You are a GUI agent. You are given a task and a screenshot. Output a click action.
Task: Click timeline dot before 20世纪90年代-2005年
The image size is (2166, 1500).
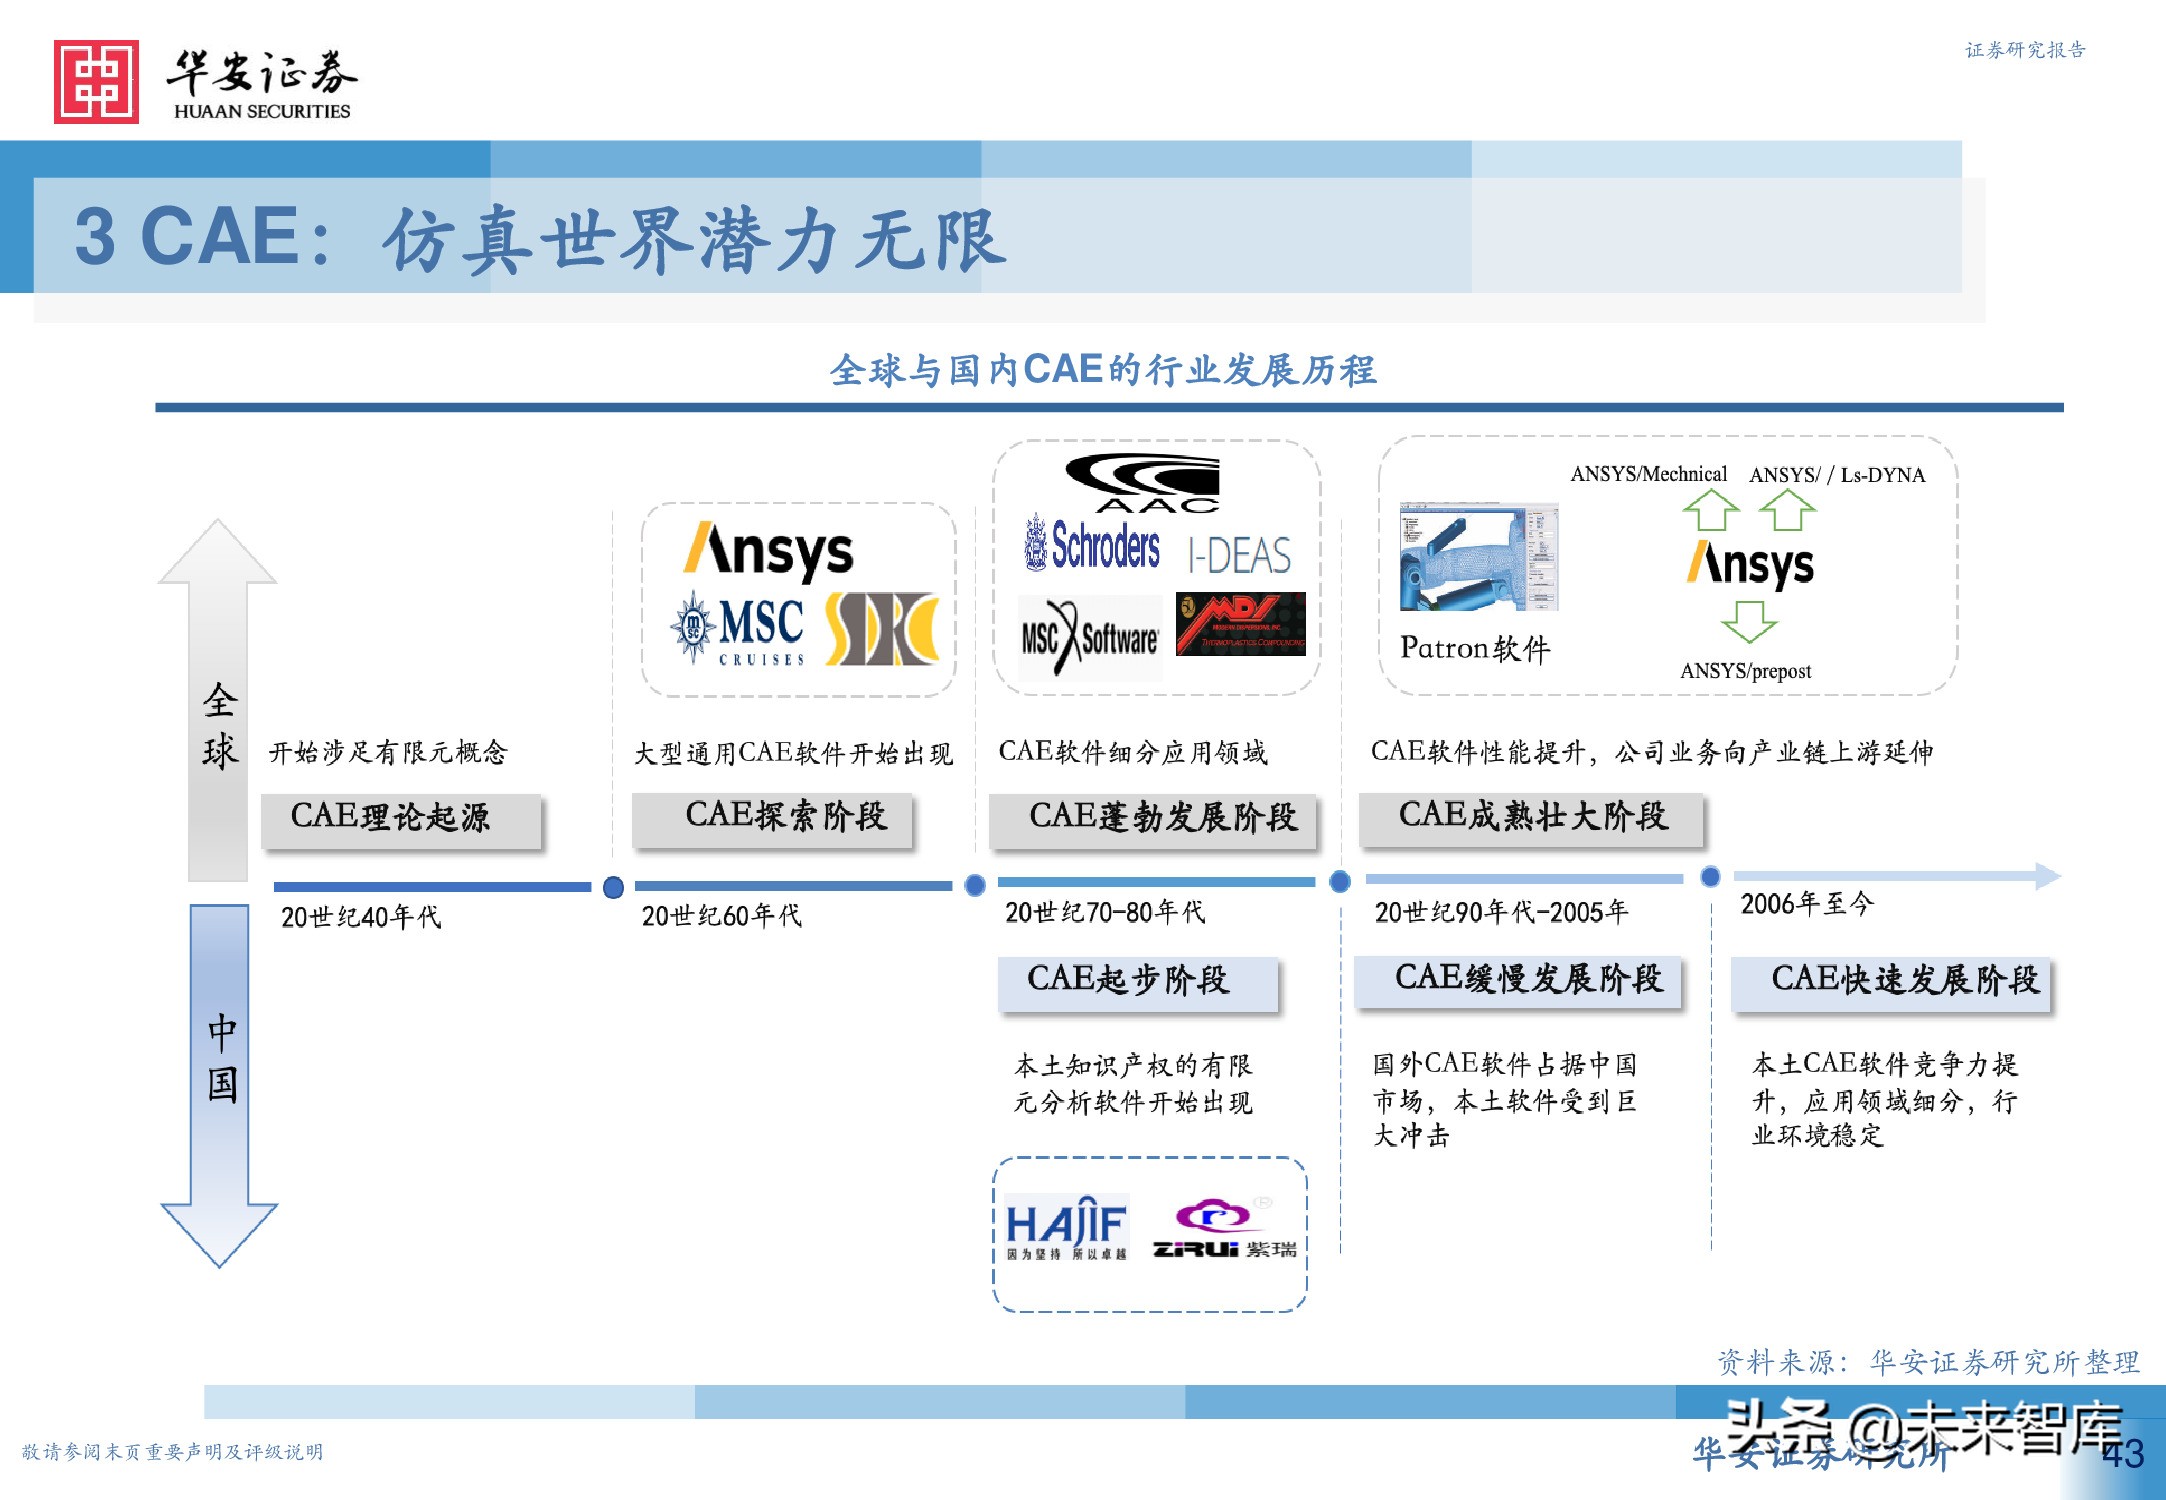click(1340, 881)
